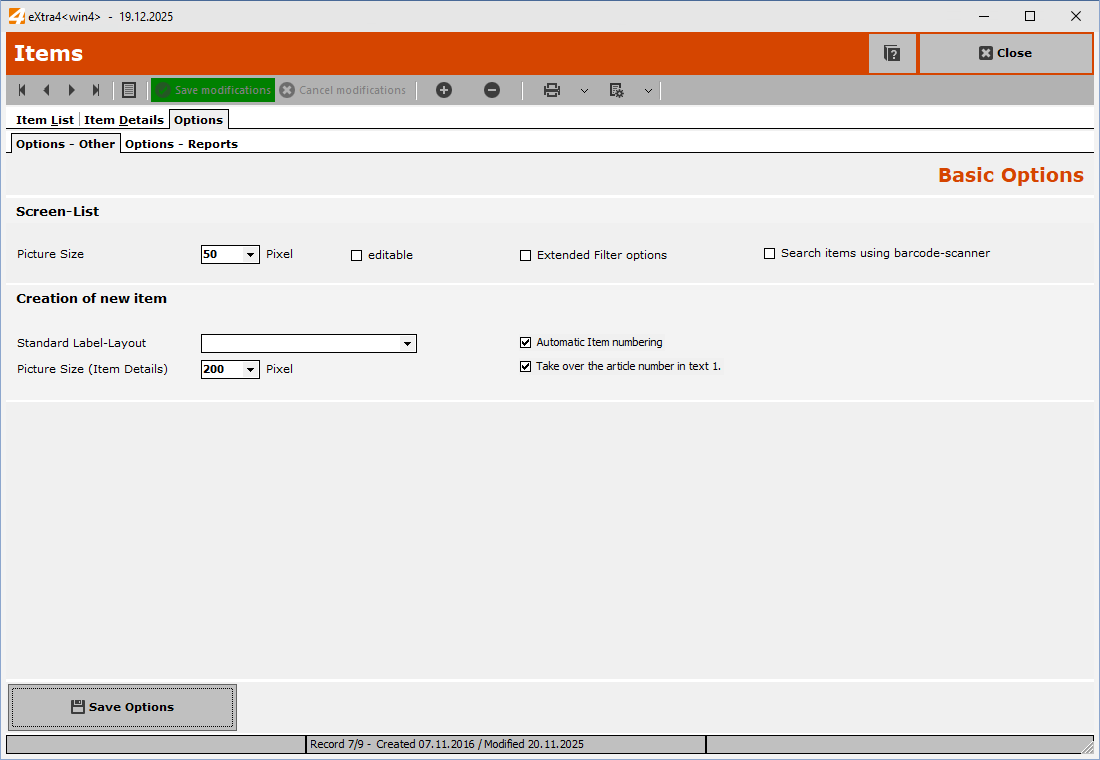Go to the next record
This screenshot has width=1100, height=760.
pyautogui.click(x=71, y=90)
